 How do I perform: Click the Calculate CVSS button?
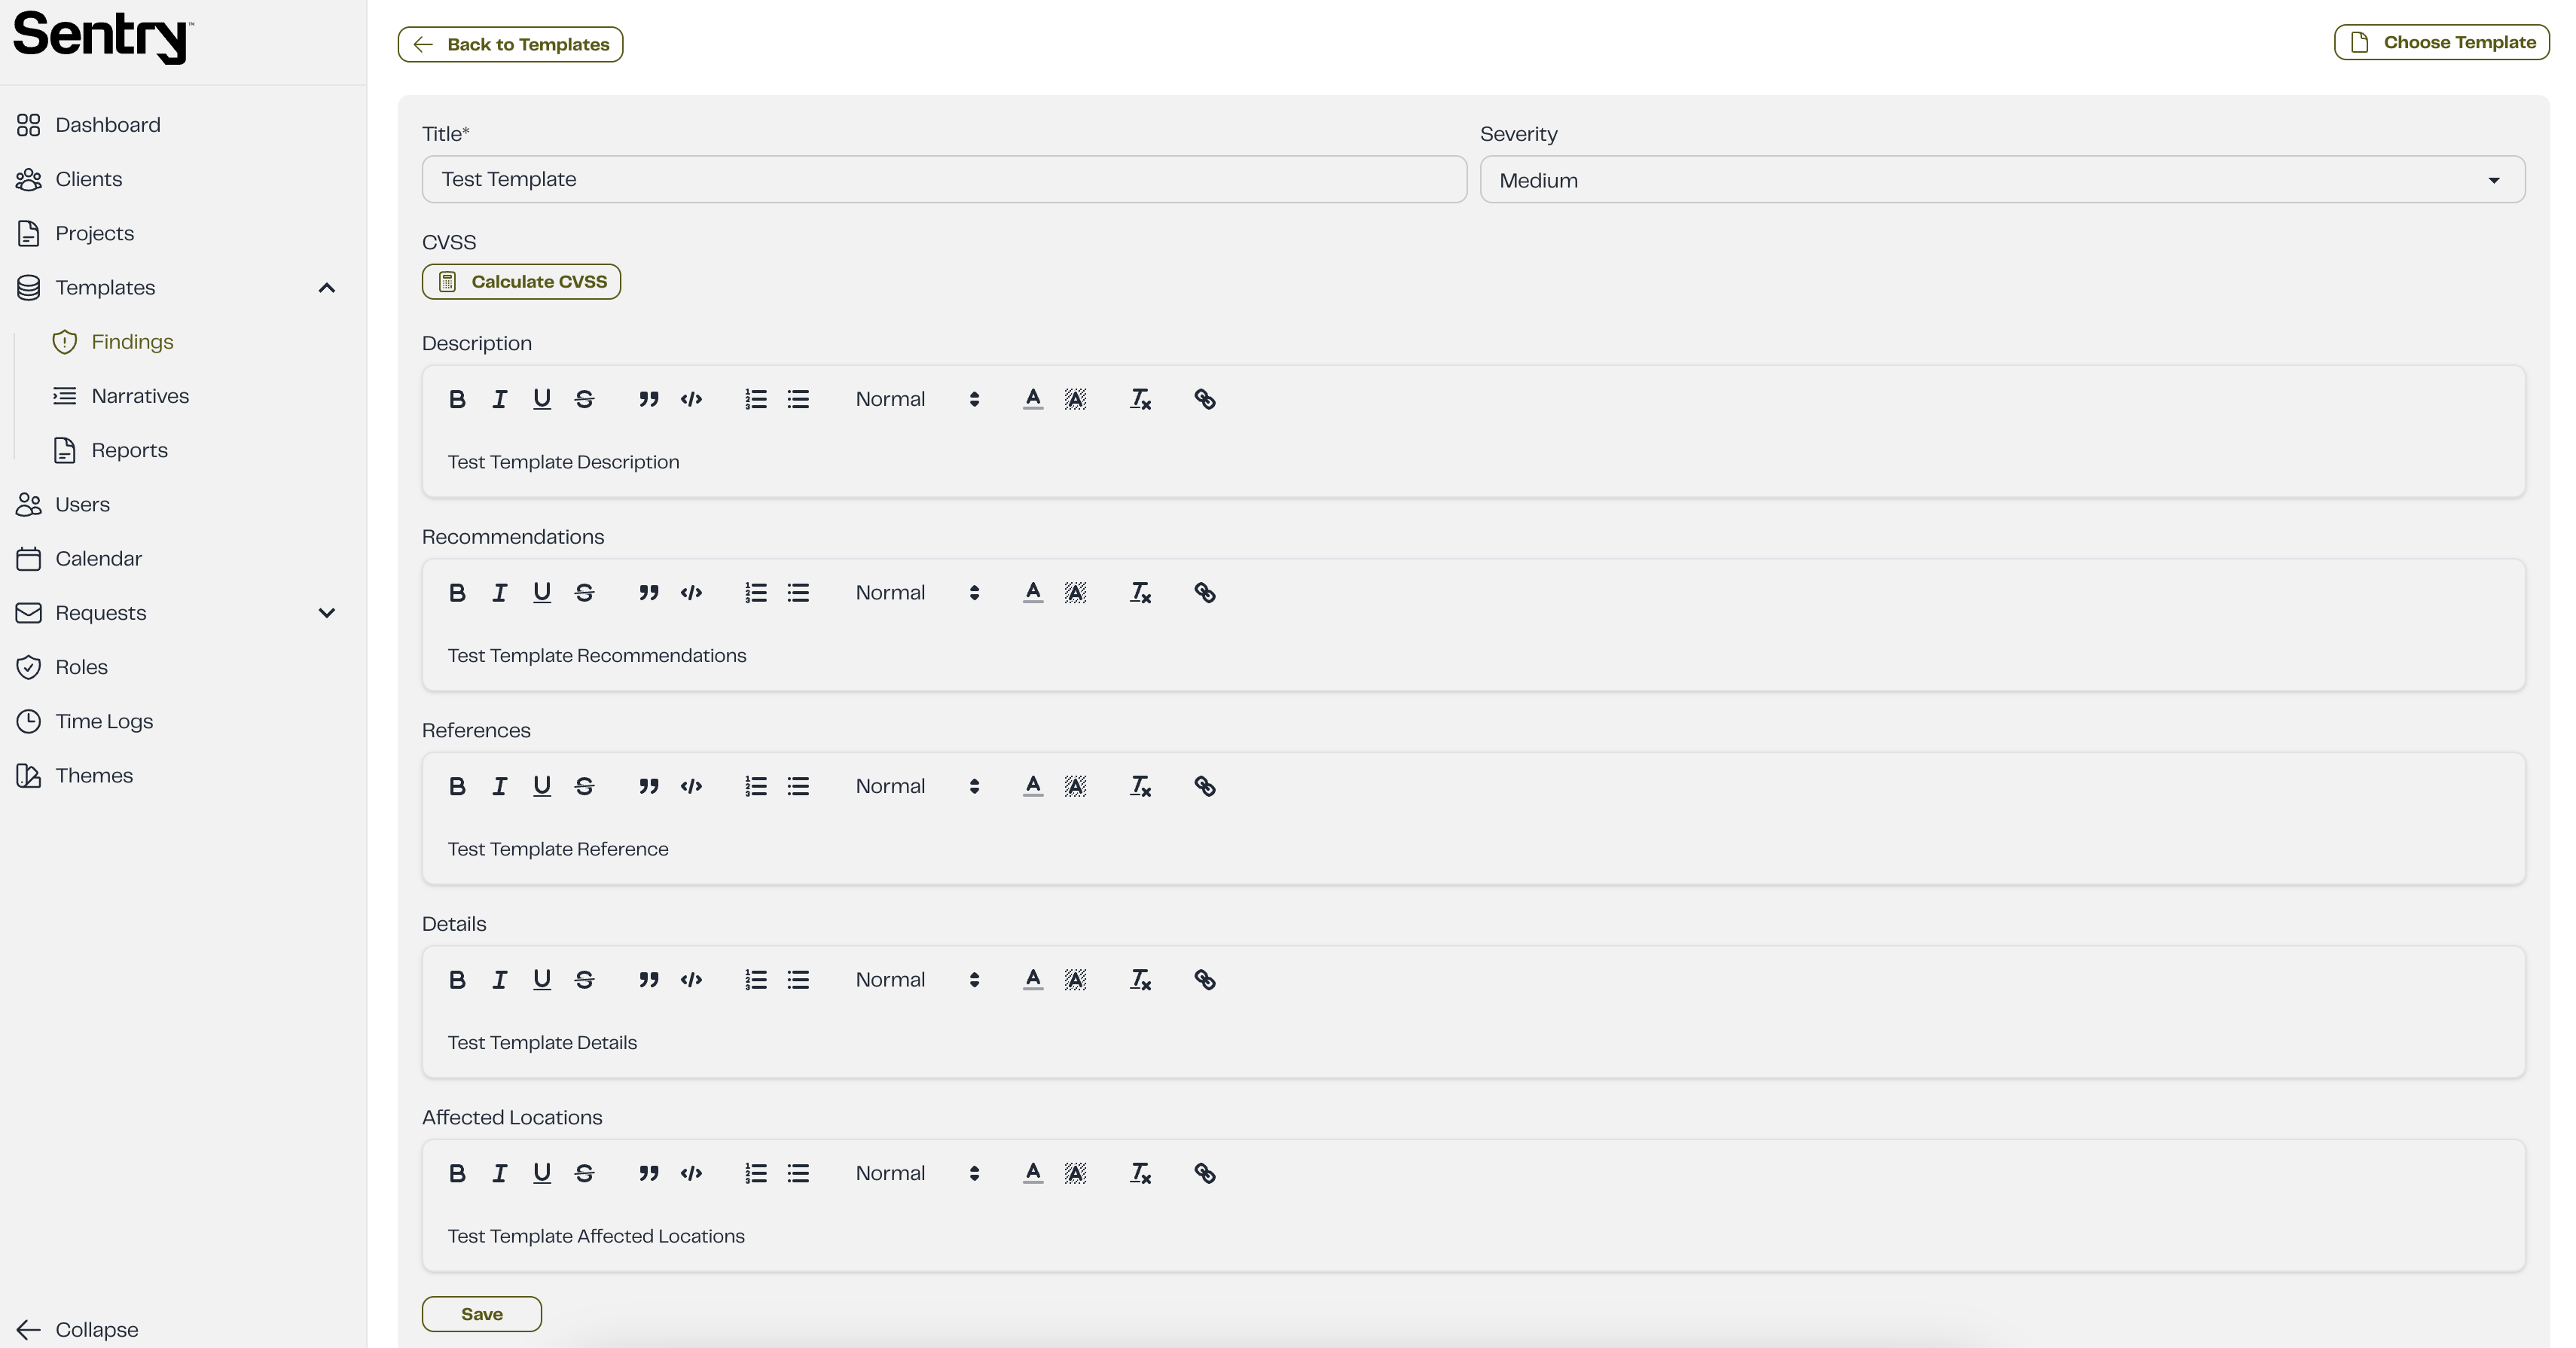point(521,282)
